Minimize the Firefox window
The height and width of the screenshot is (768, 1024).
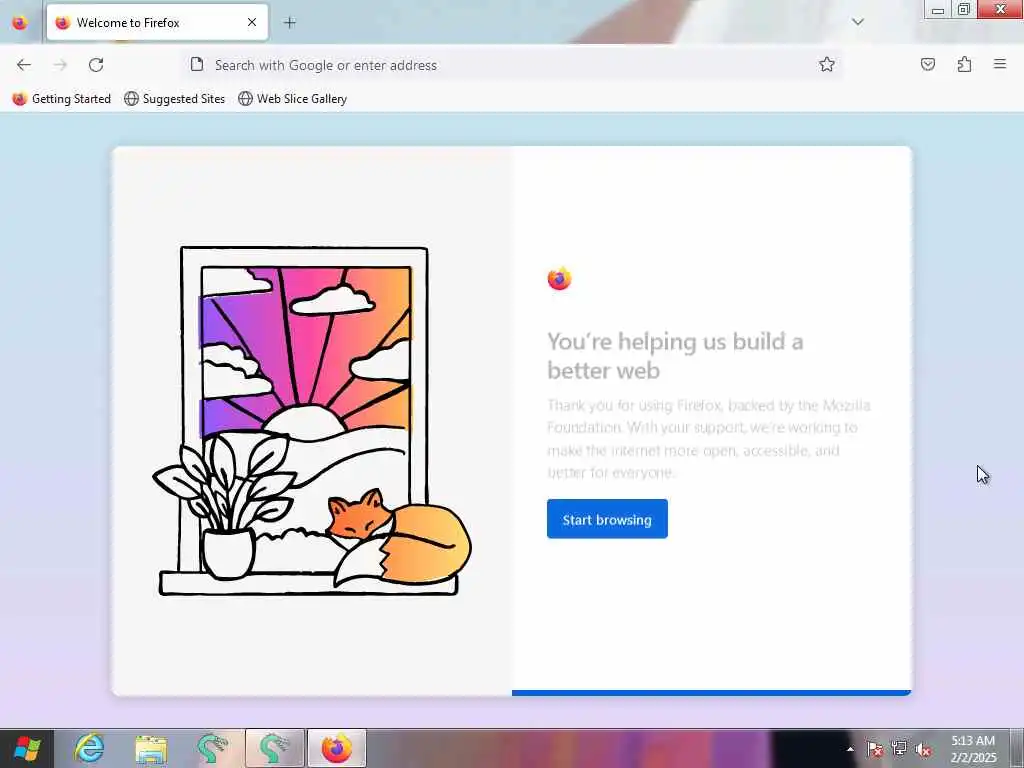[x=938, y=10]
